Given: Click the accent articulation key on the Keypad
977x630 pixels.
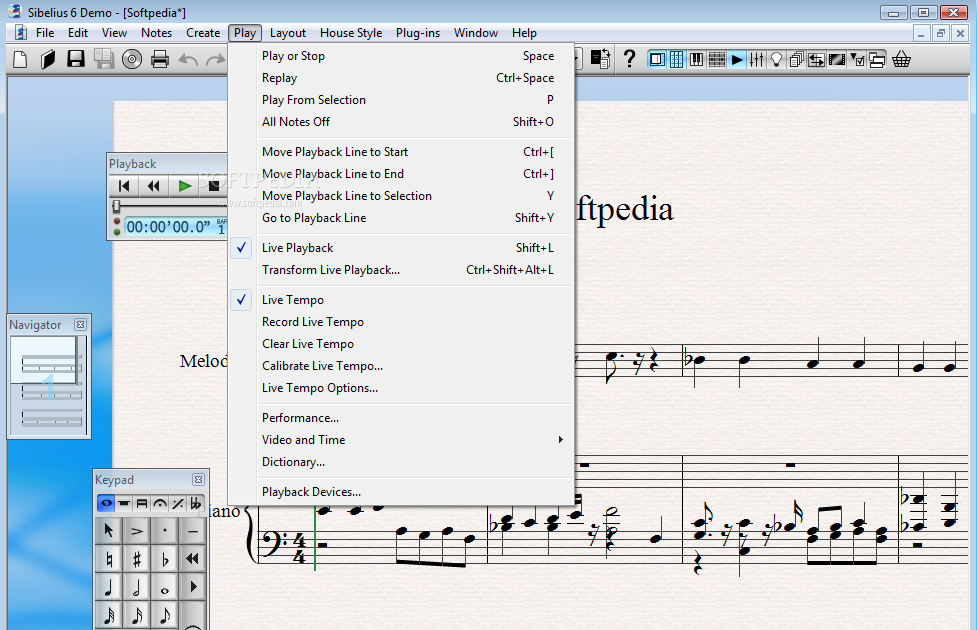Looking at the screenshot, I should [x=137, y=531].
